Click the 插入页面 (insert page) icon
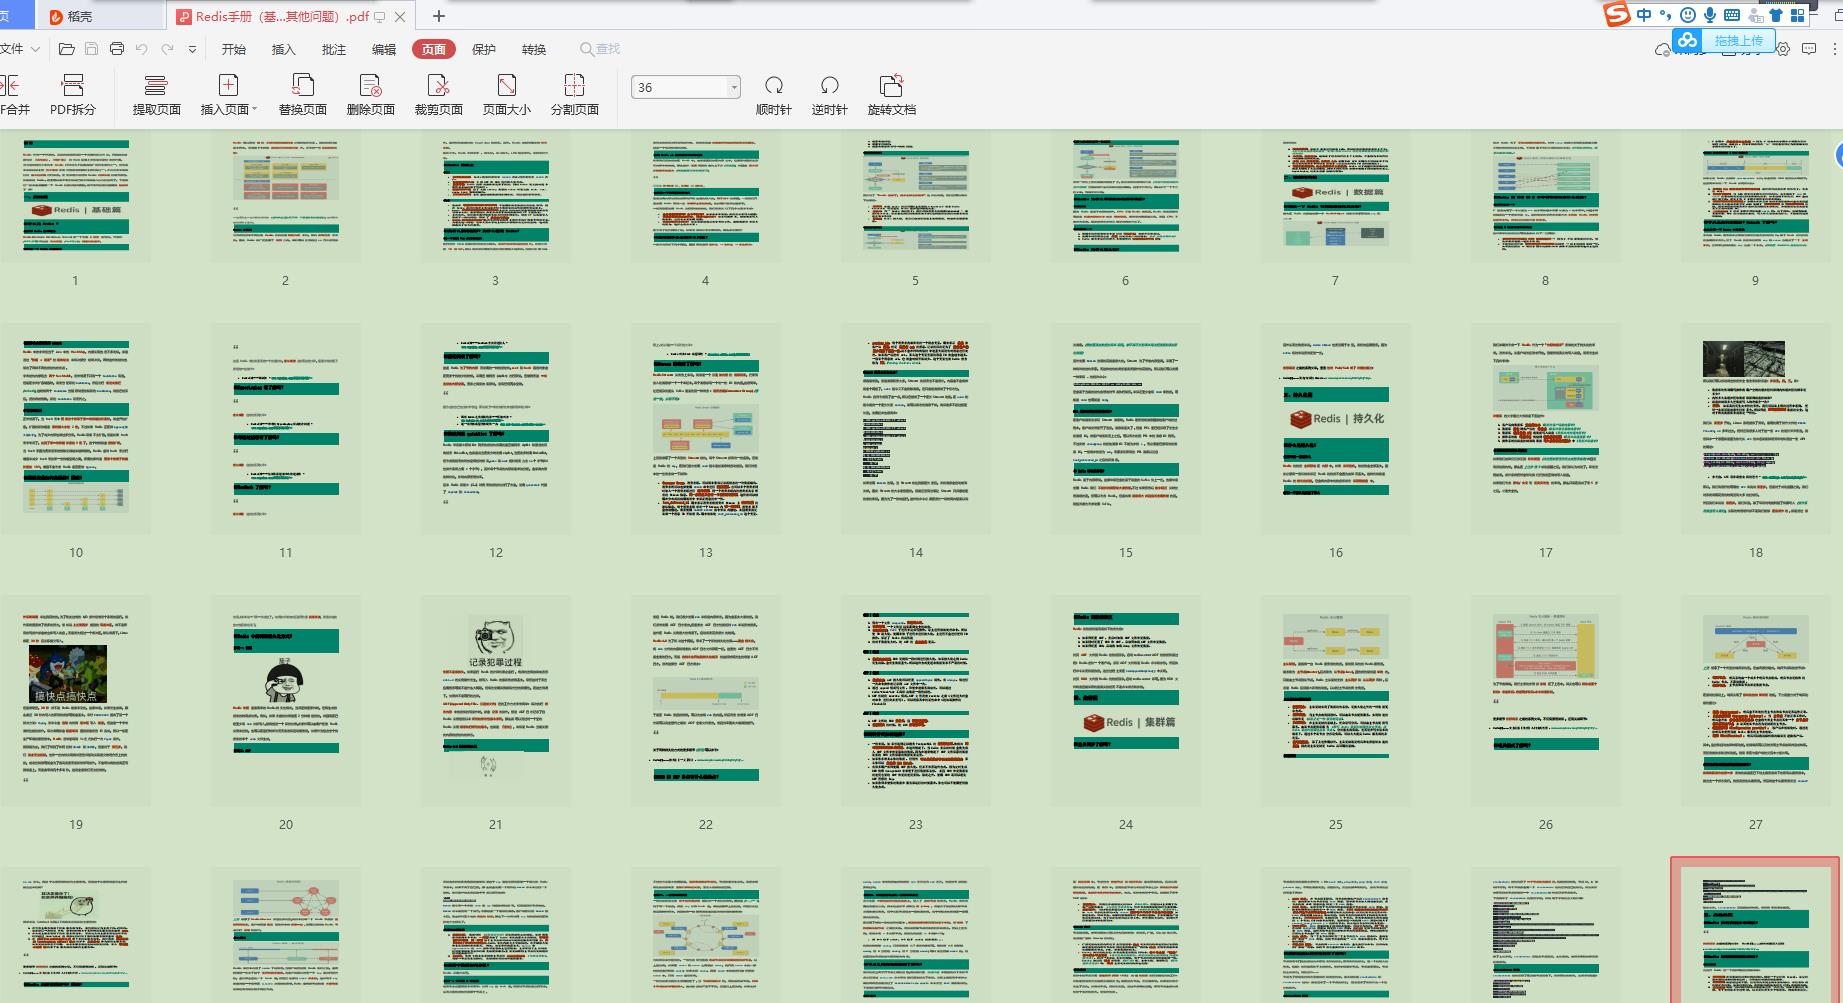Viewport: 1843px width, 1003px height. pyautogui.click(x=228, y=85)
